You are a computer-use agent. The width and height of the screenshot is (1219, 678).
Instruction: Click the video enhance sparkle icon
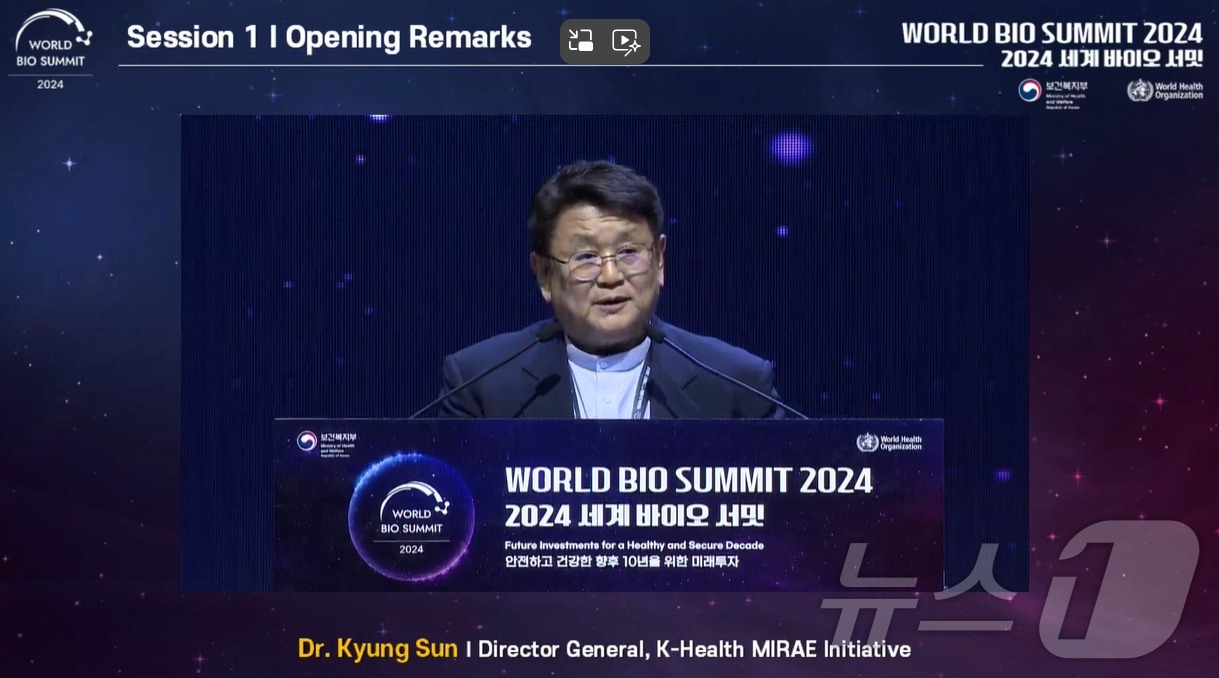click(626, 41)
